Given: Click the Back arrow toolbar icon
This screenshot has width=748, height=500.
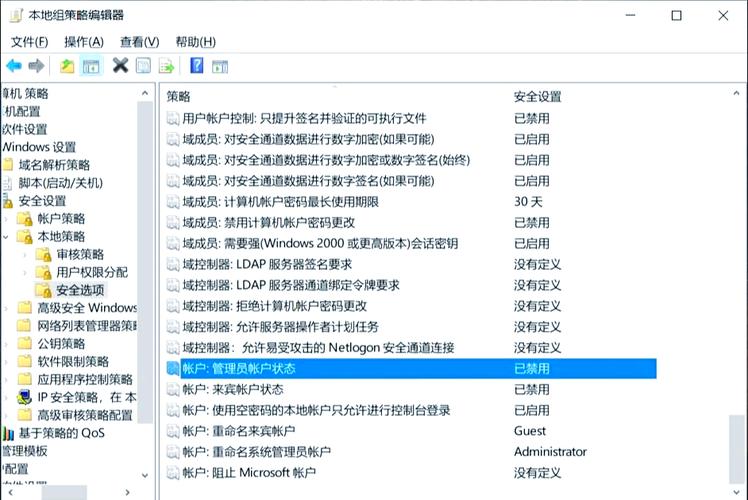Looking at the screenshot, I should 14,65.
